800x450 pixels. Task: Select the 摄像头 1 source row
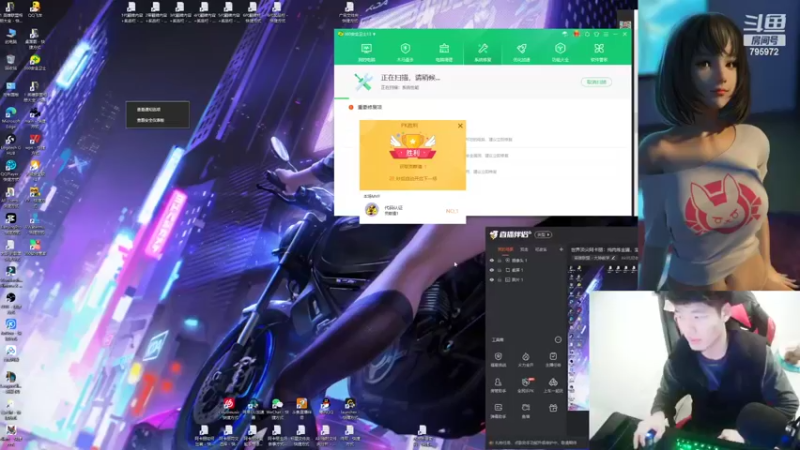pos(526,260)
